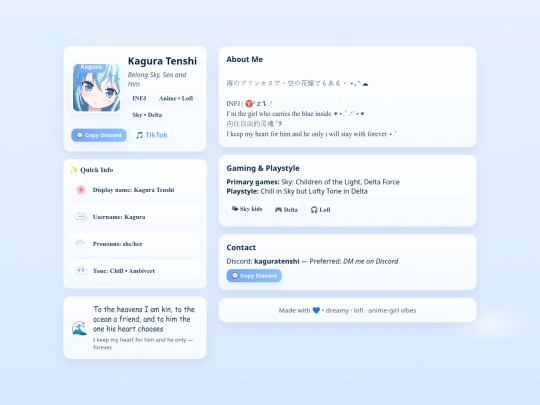Click the Delta gamepad chip

(286, 209)
